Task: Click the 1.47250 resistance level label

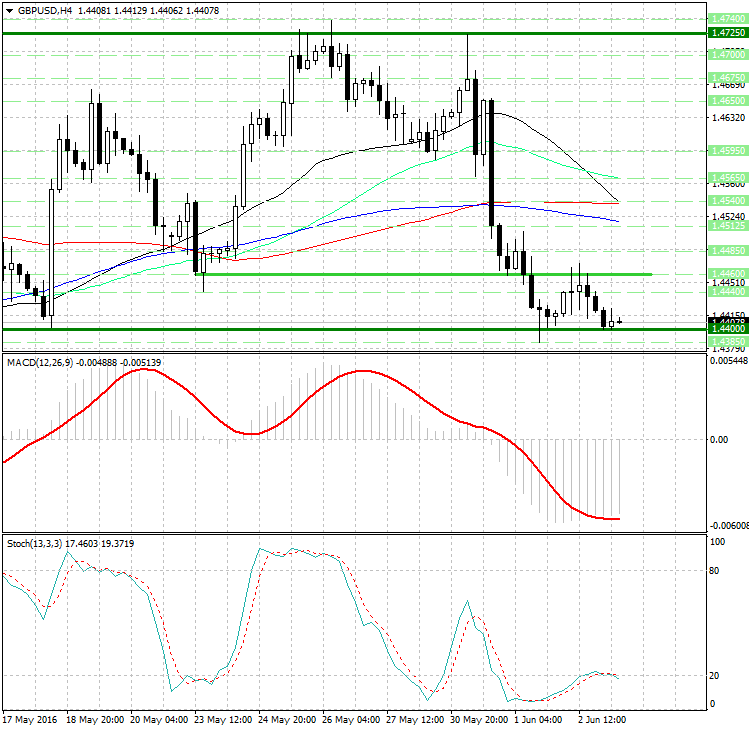Action: coord(728,32)
